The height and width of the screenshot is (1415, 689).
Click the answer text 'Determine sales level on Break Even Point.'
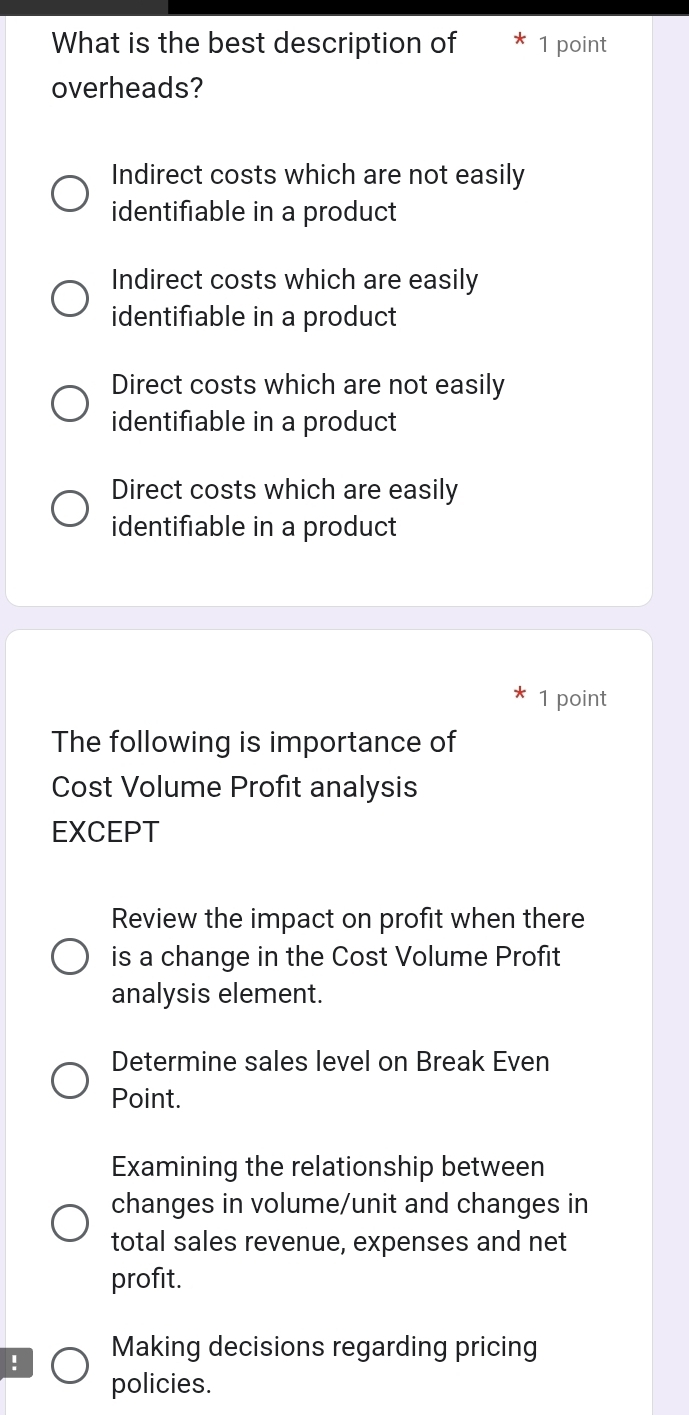(x=330, y=1080)
